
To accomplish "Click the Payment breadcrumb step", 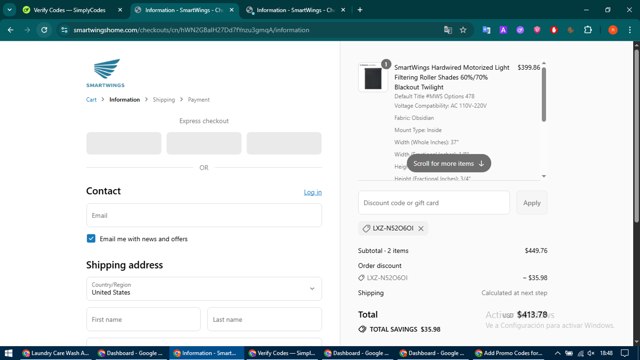I will (198, 100).
